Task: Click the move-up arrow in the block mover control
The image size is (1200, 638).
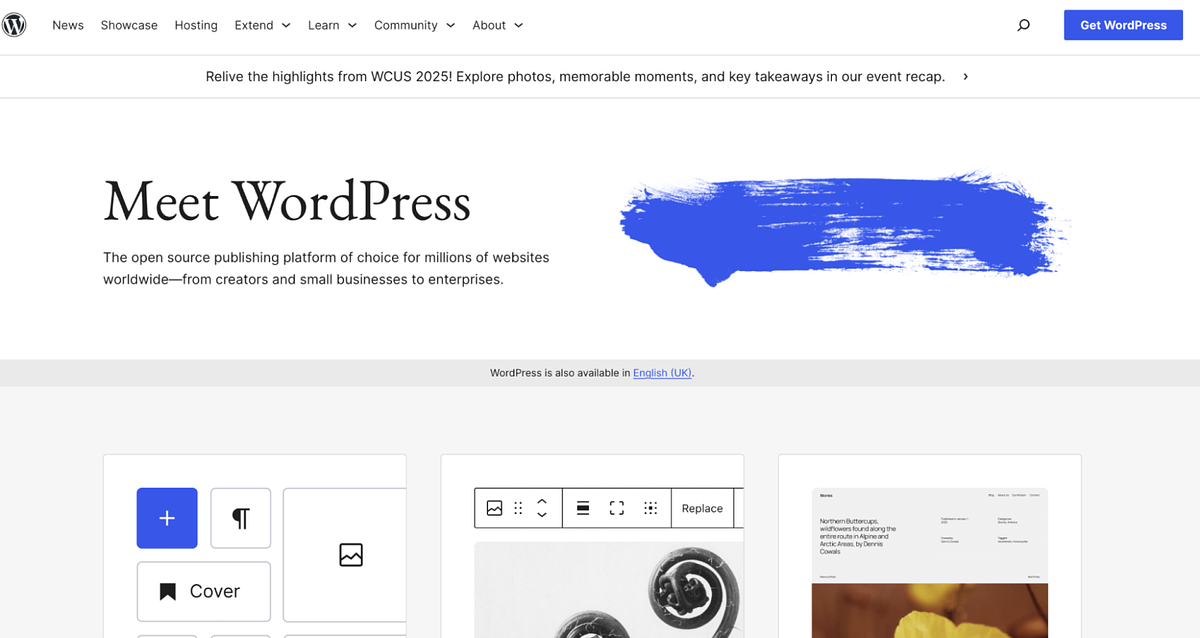Action: [x=542, y=502]
